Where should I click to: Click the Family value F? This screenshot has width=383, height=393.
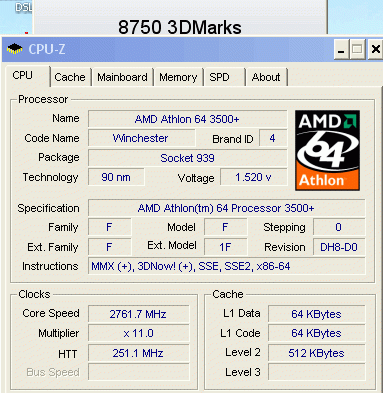(109, 227)
